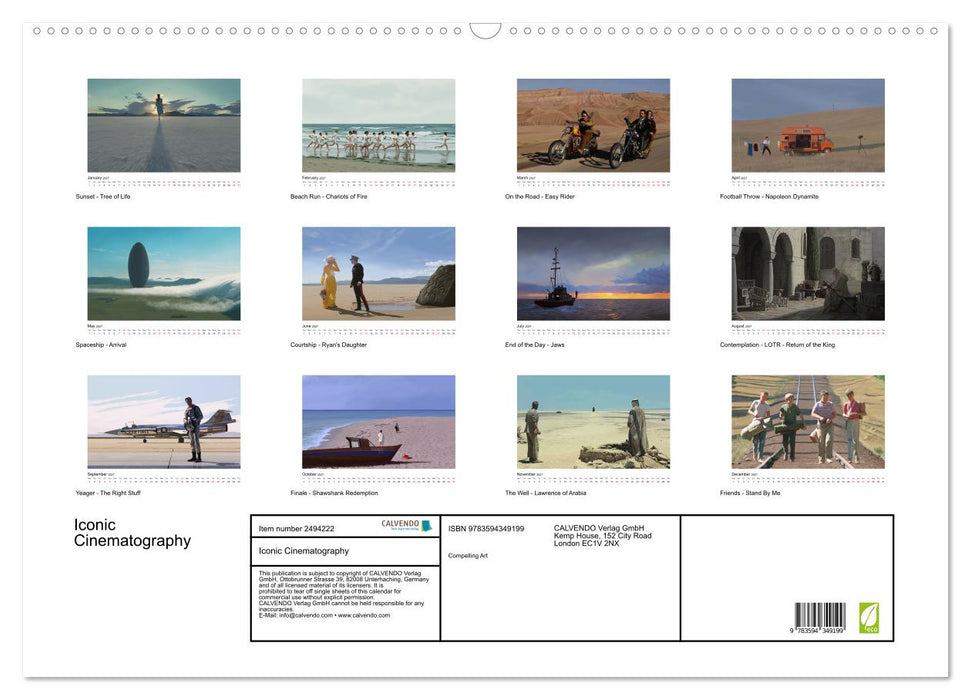Click the End of the Day - Jaws picture
Image resolution: width=971 pixels, height=700 pixels.
[593, 273]
